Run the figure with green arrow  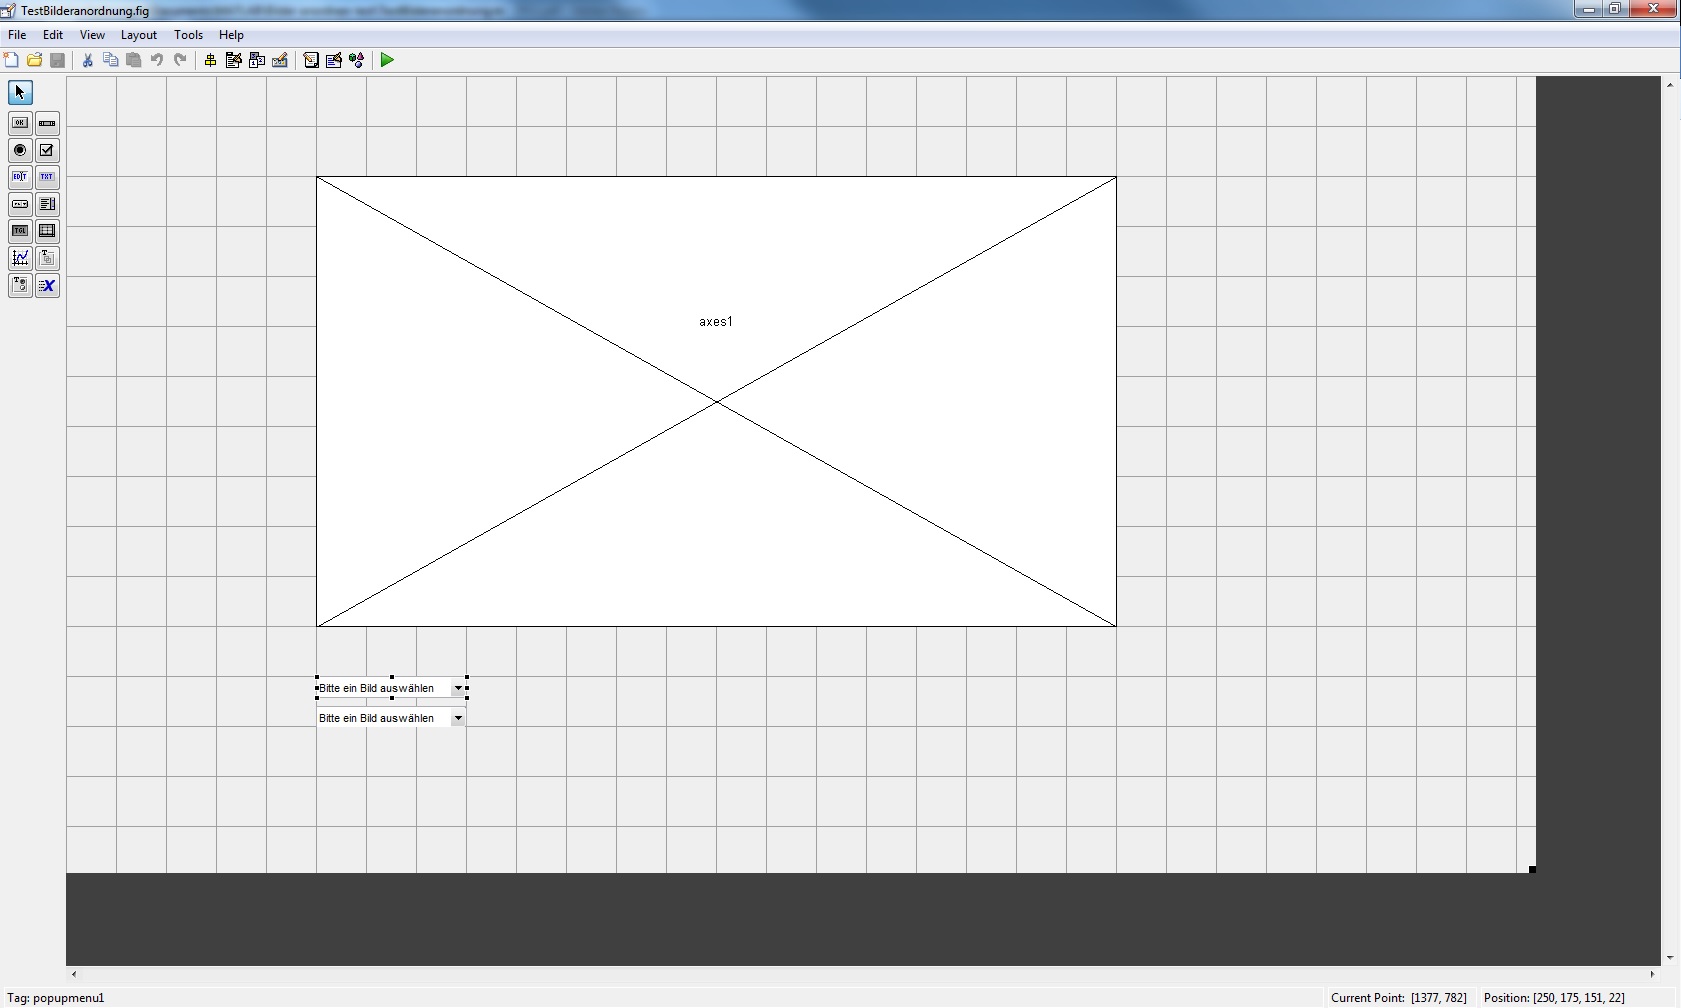click(x=387, y=60)
